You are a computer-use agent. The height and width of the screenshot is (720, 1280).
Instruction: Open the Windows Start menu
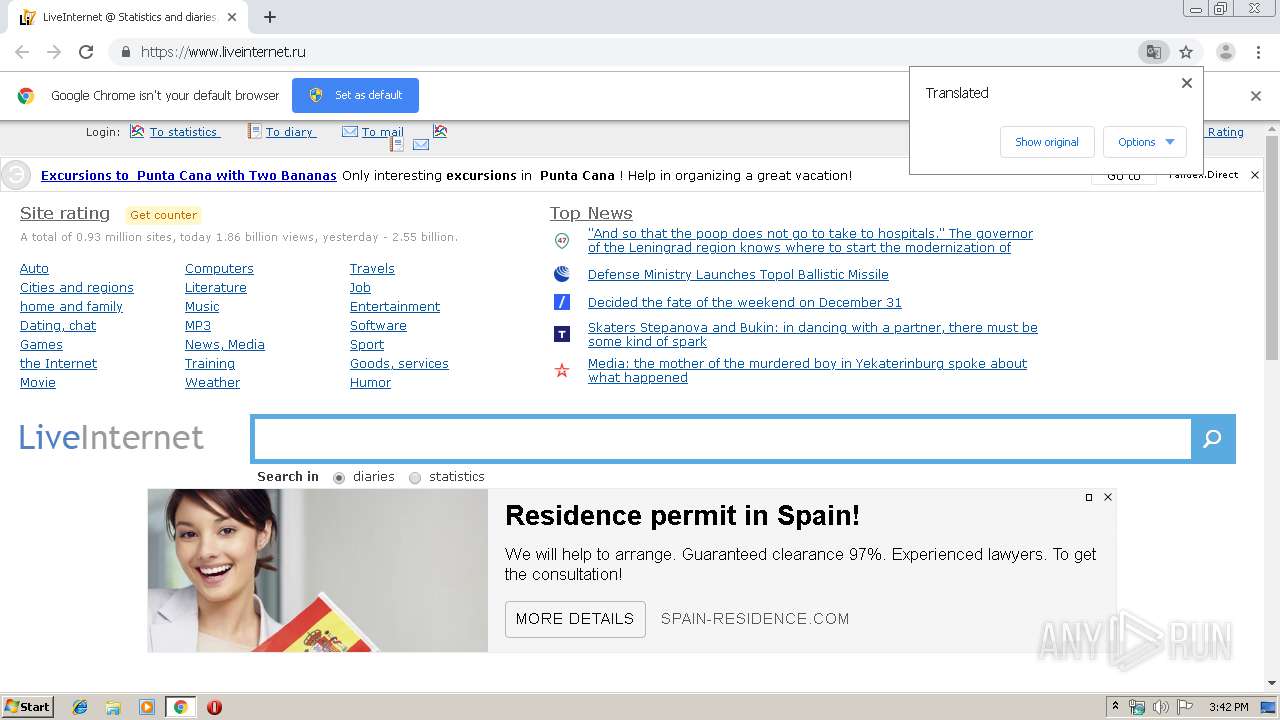[28, 707]
